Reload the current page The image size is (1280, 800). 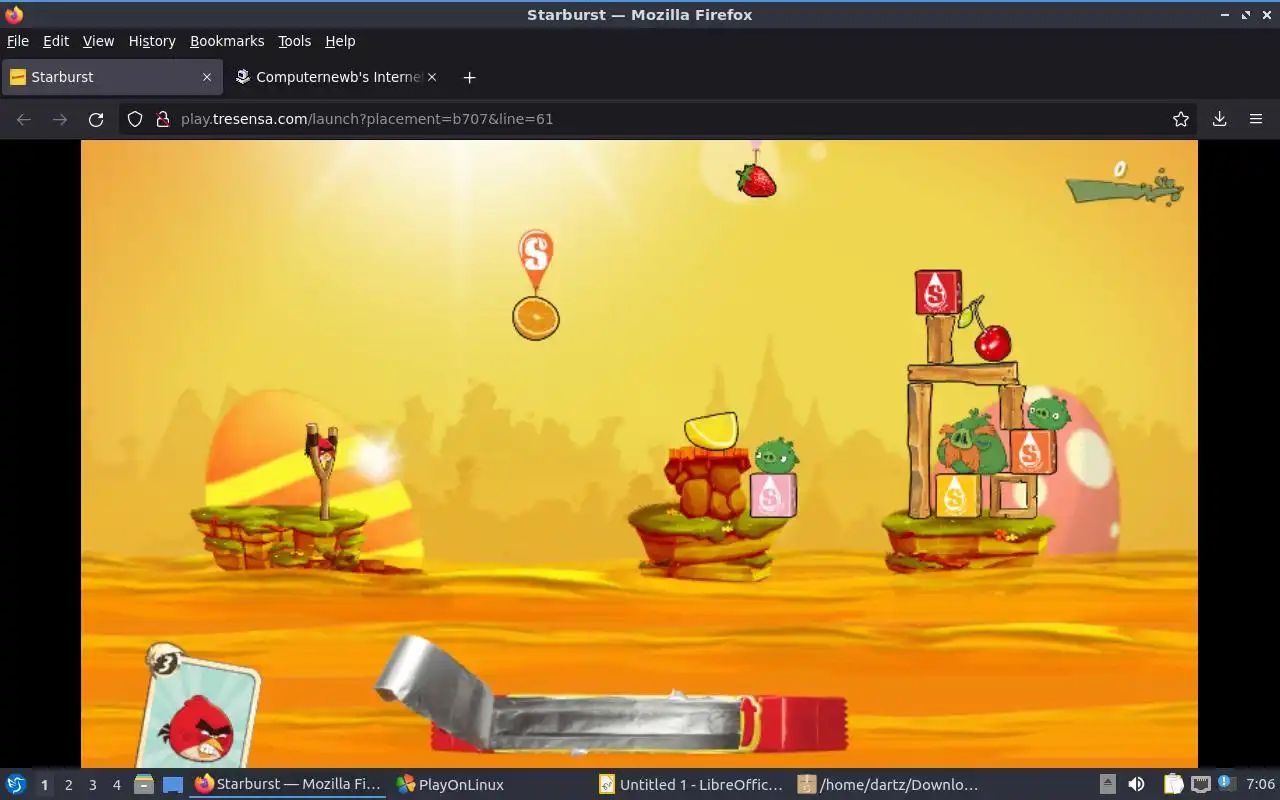point(96,119)
